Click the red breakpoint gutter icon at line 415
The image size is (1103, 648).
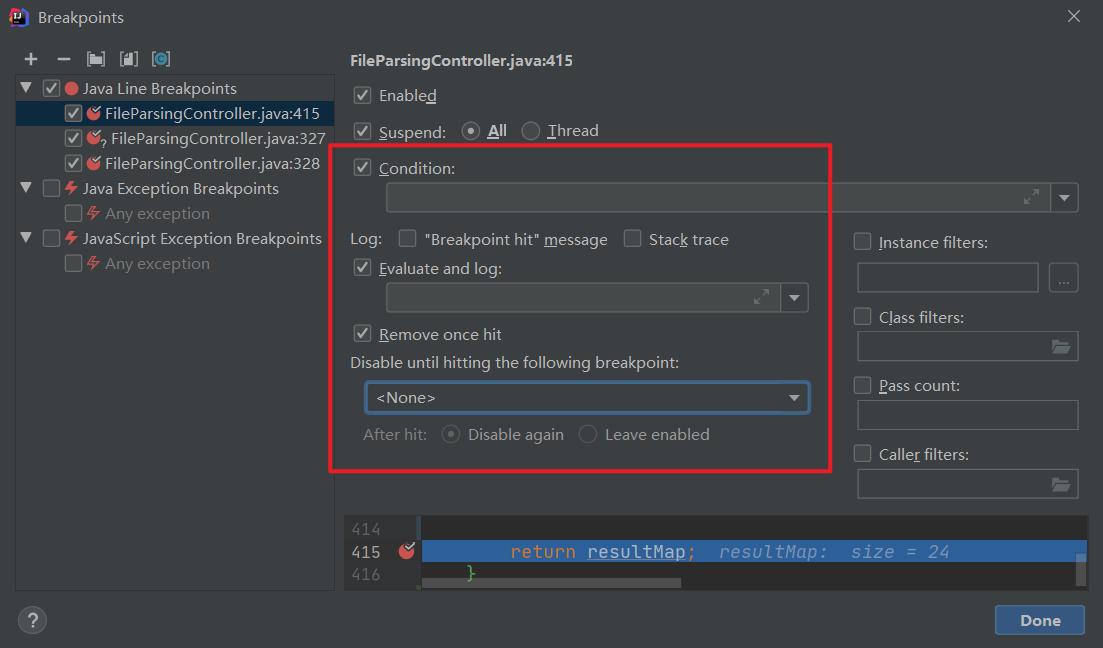pyautogui.click(x=405, y=551)
